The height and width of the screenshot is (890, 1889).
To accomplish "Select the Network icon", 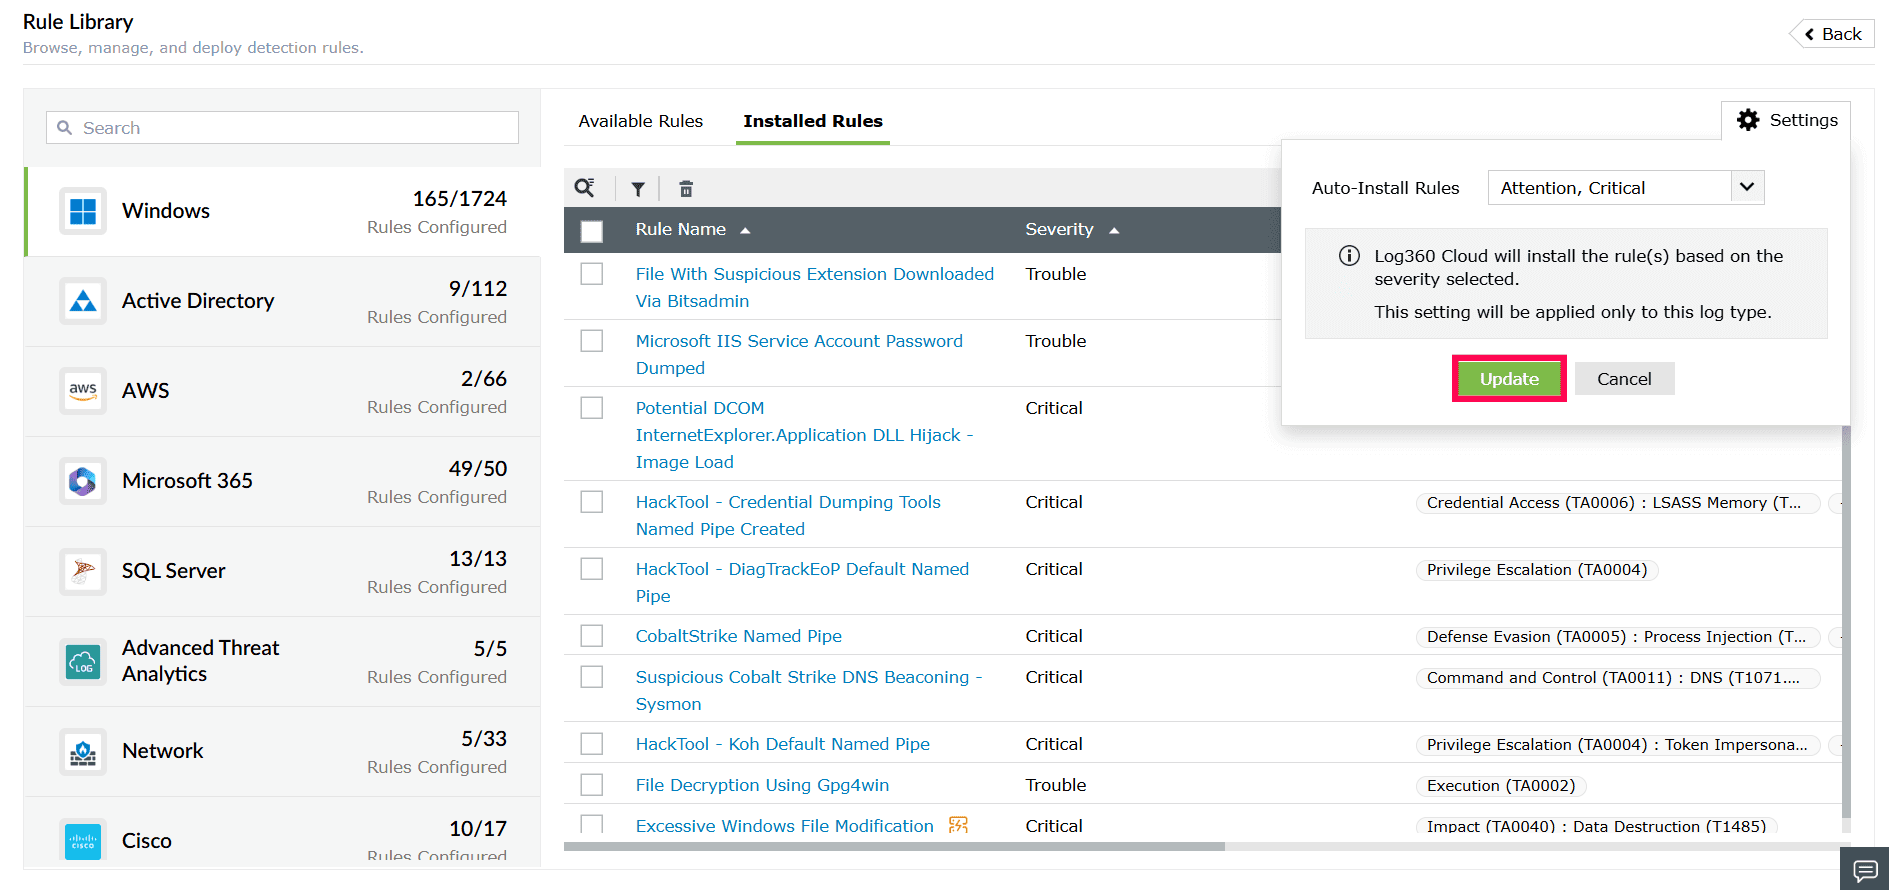I will click(x=83, y=751).
